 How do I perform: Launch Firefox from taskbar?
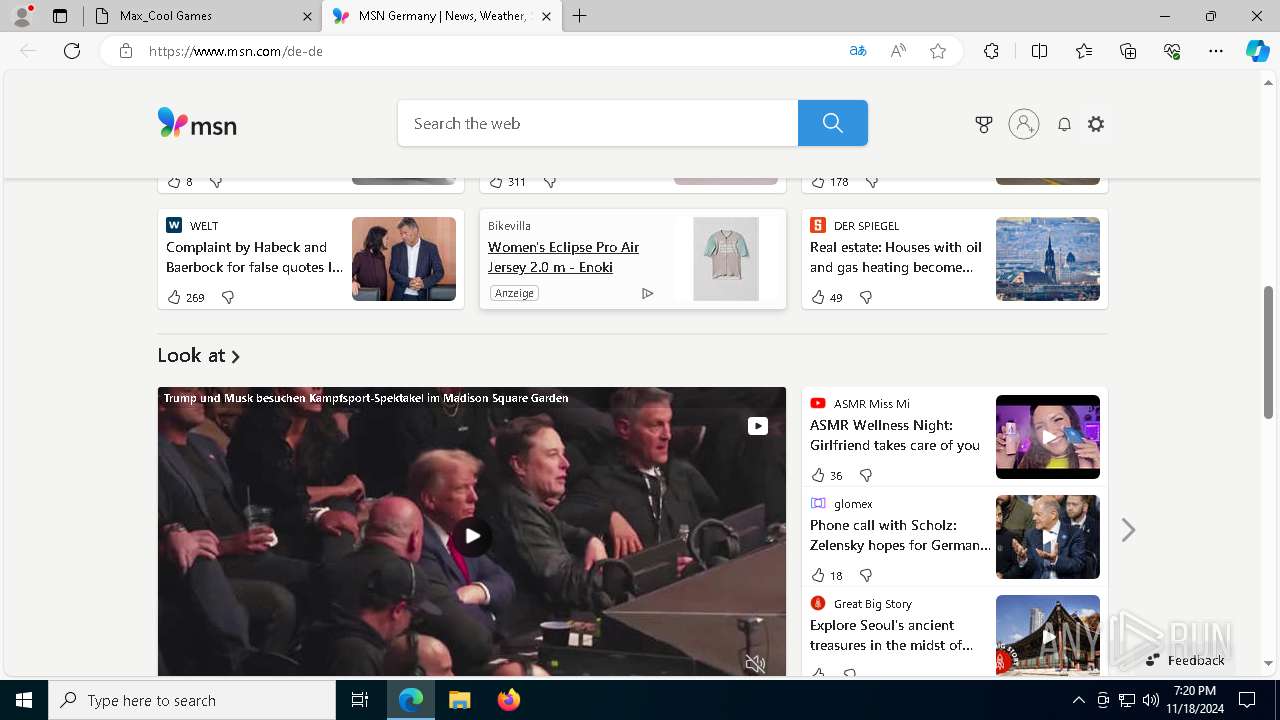pos(509,700)
